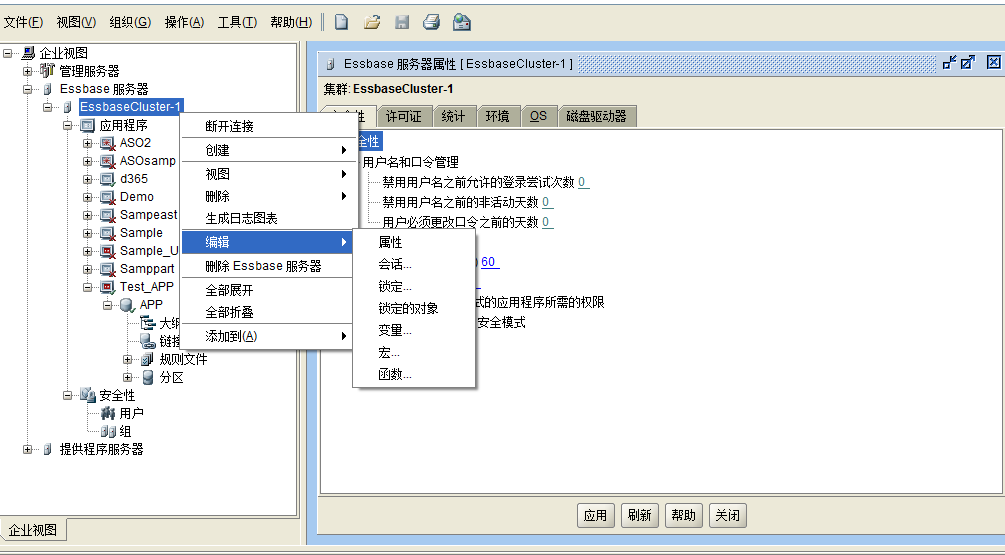The width and height of the screenshot is (1005, 555).
Task: Select 变量... in the submenu
Action: coord(414,331)
